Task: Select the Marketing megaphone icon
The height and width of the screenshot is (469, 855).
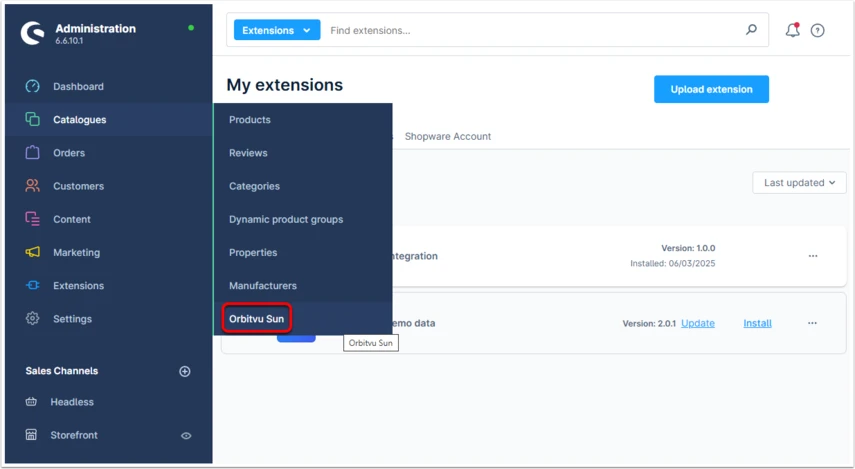Action: [33, 252]
